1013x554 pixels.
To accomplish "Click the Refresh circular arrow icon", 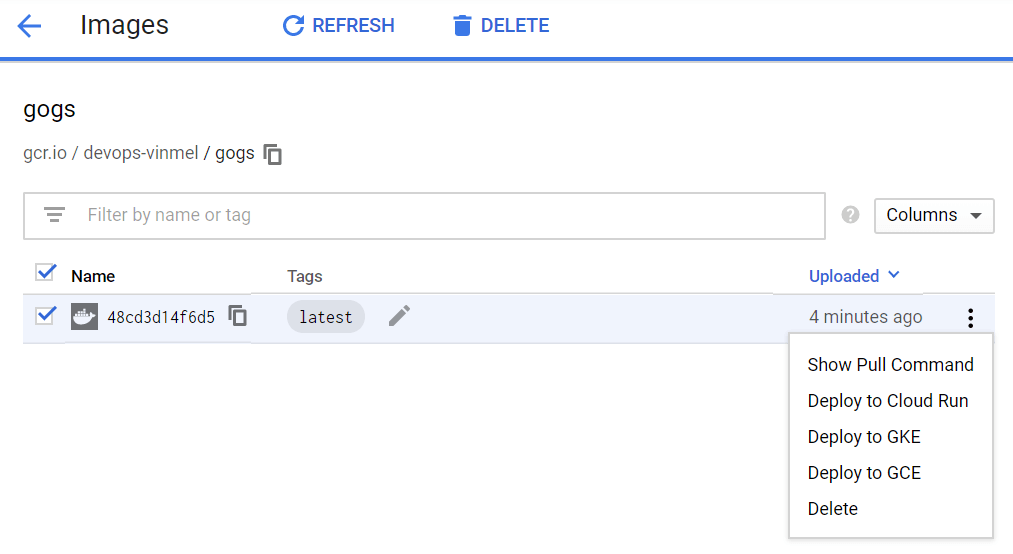I will click(x=293, y=26).
